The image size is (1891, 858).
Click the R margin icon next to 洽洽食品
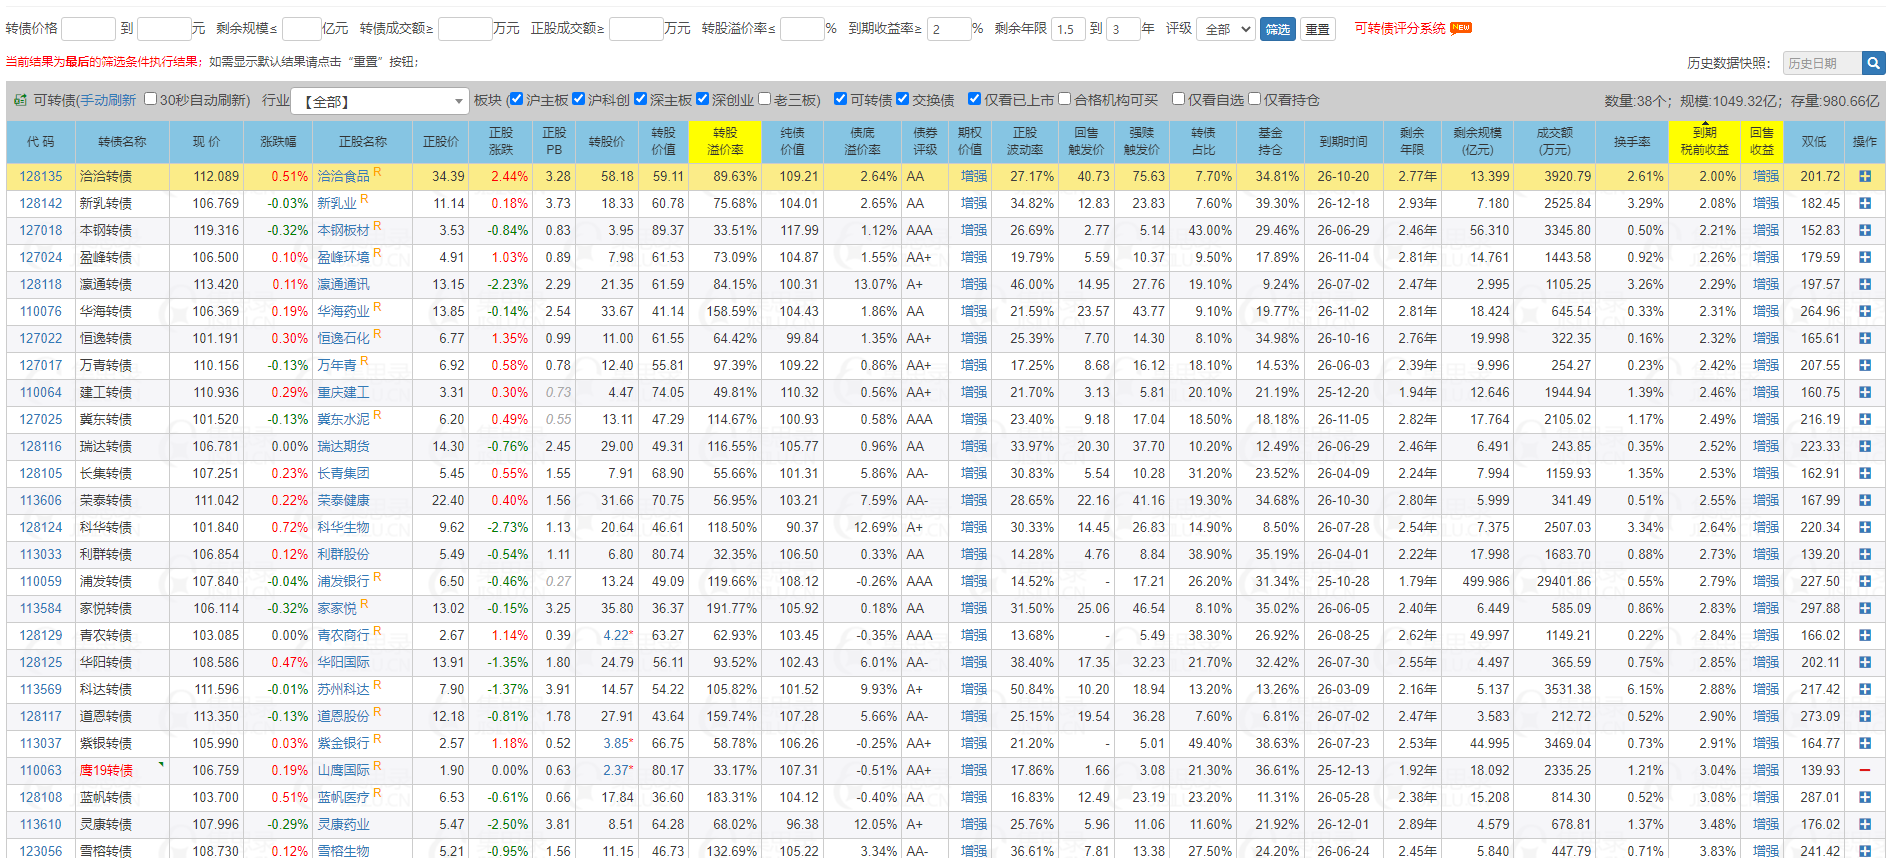[x=377, y=172]
